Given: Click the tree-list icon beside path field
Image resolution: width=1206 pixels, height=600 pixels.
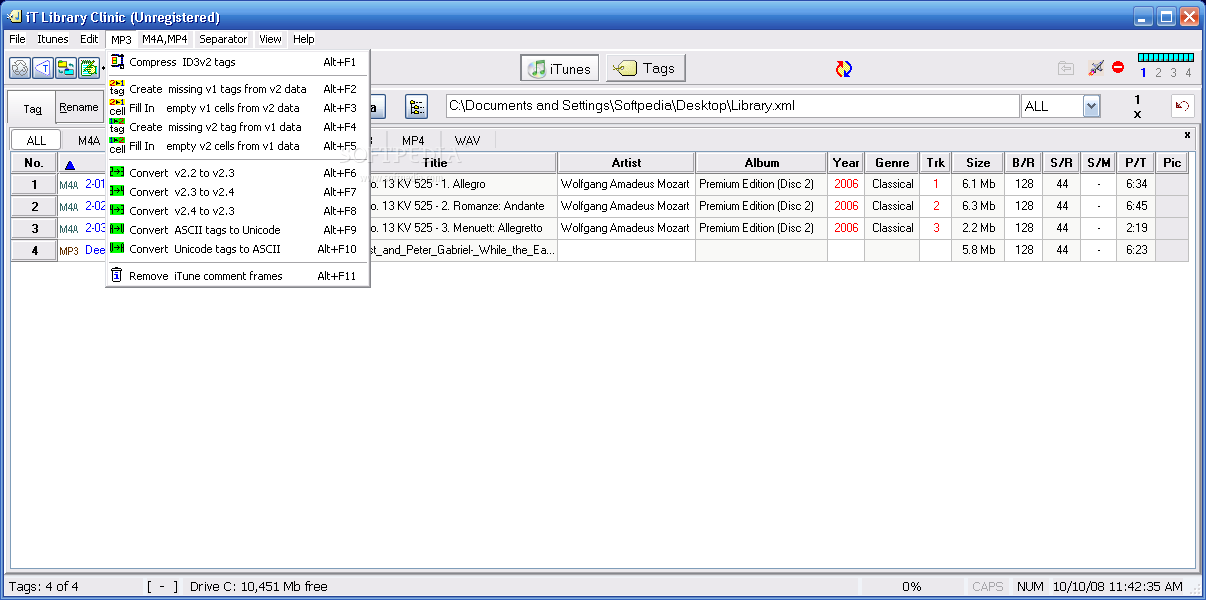Looking at the screenshot, I should (x=416, y=106).
